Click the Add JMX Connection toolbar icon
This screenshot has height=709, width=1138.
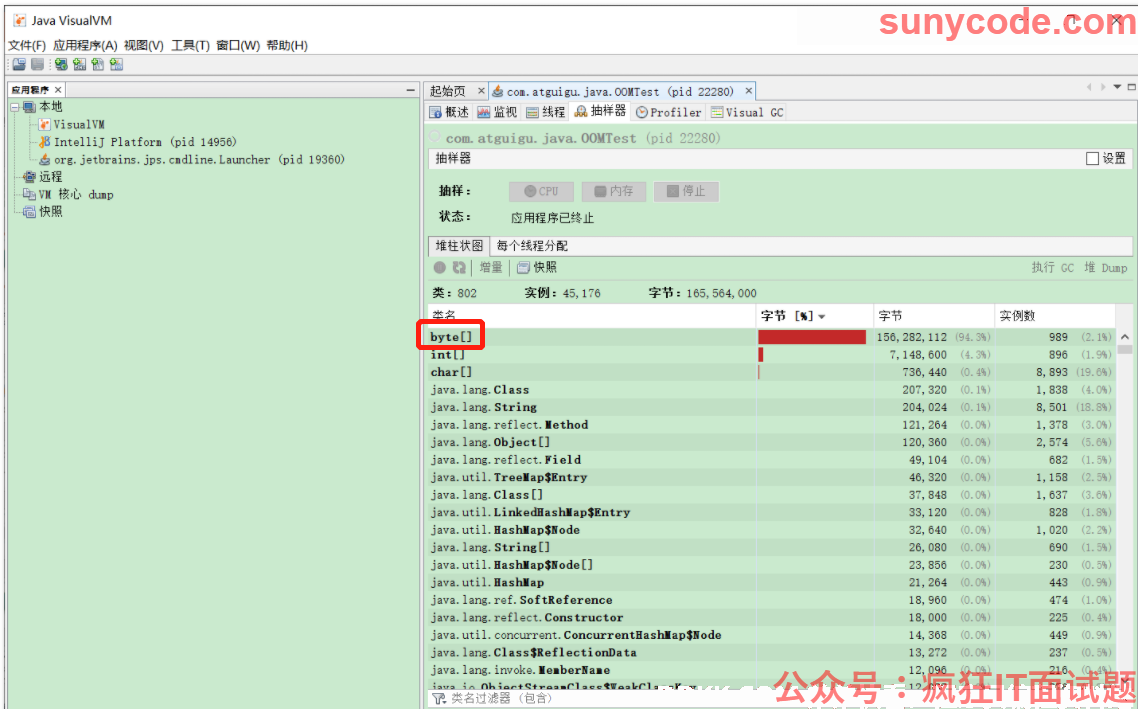pos(79,65)
